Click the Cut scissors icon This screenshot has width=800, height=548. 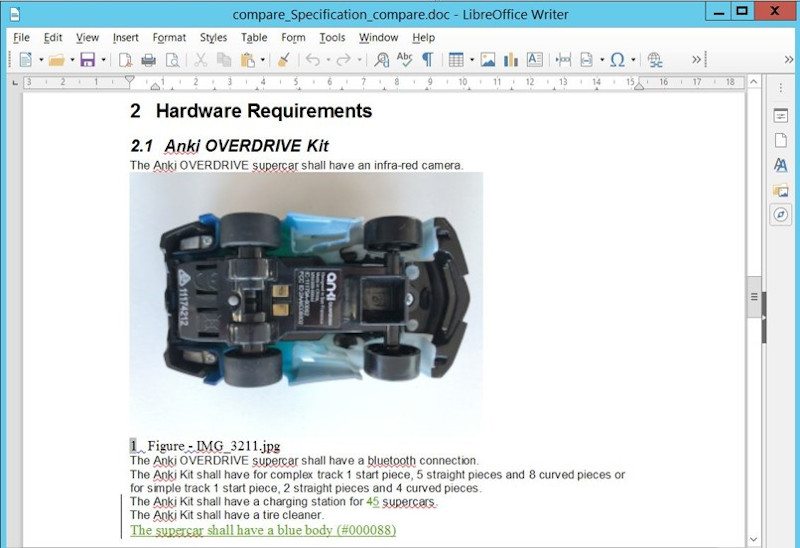[x=200, y=60]
